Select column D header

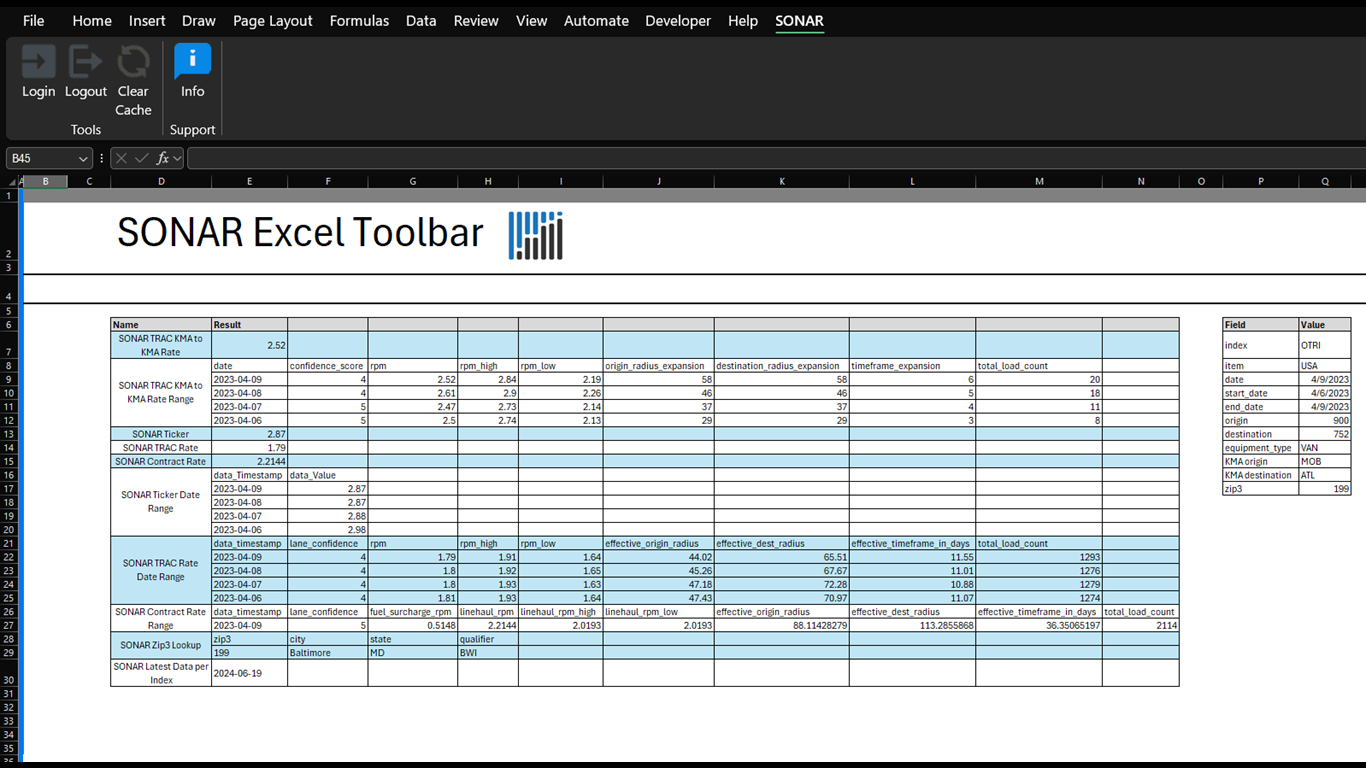coord(161,182)
